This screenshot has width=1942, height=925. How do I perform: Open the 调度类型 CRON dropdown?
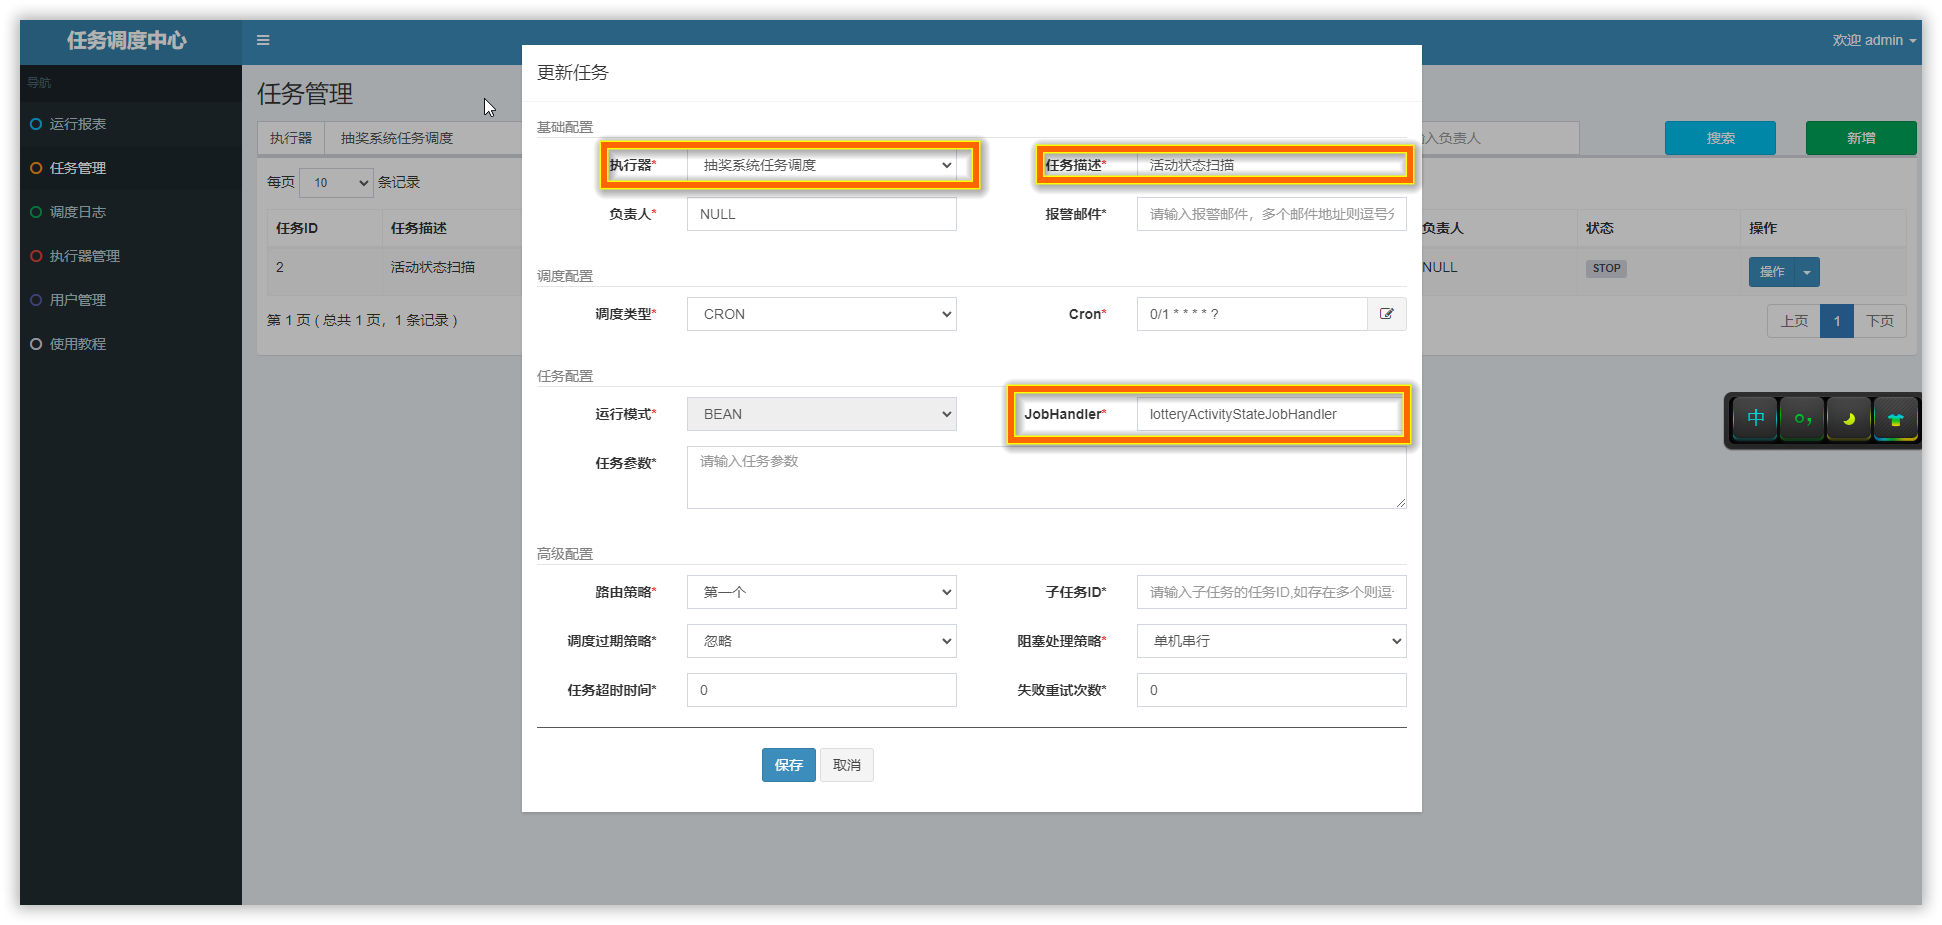[x=821, y=314]
